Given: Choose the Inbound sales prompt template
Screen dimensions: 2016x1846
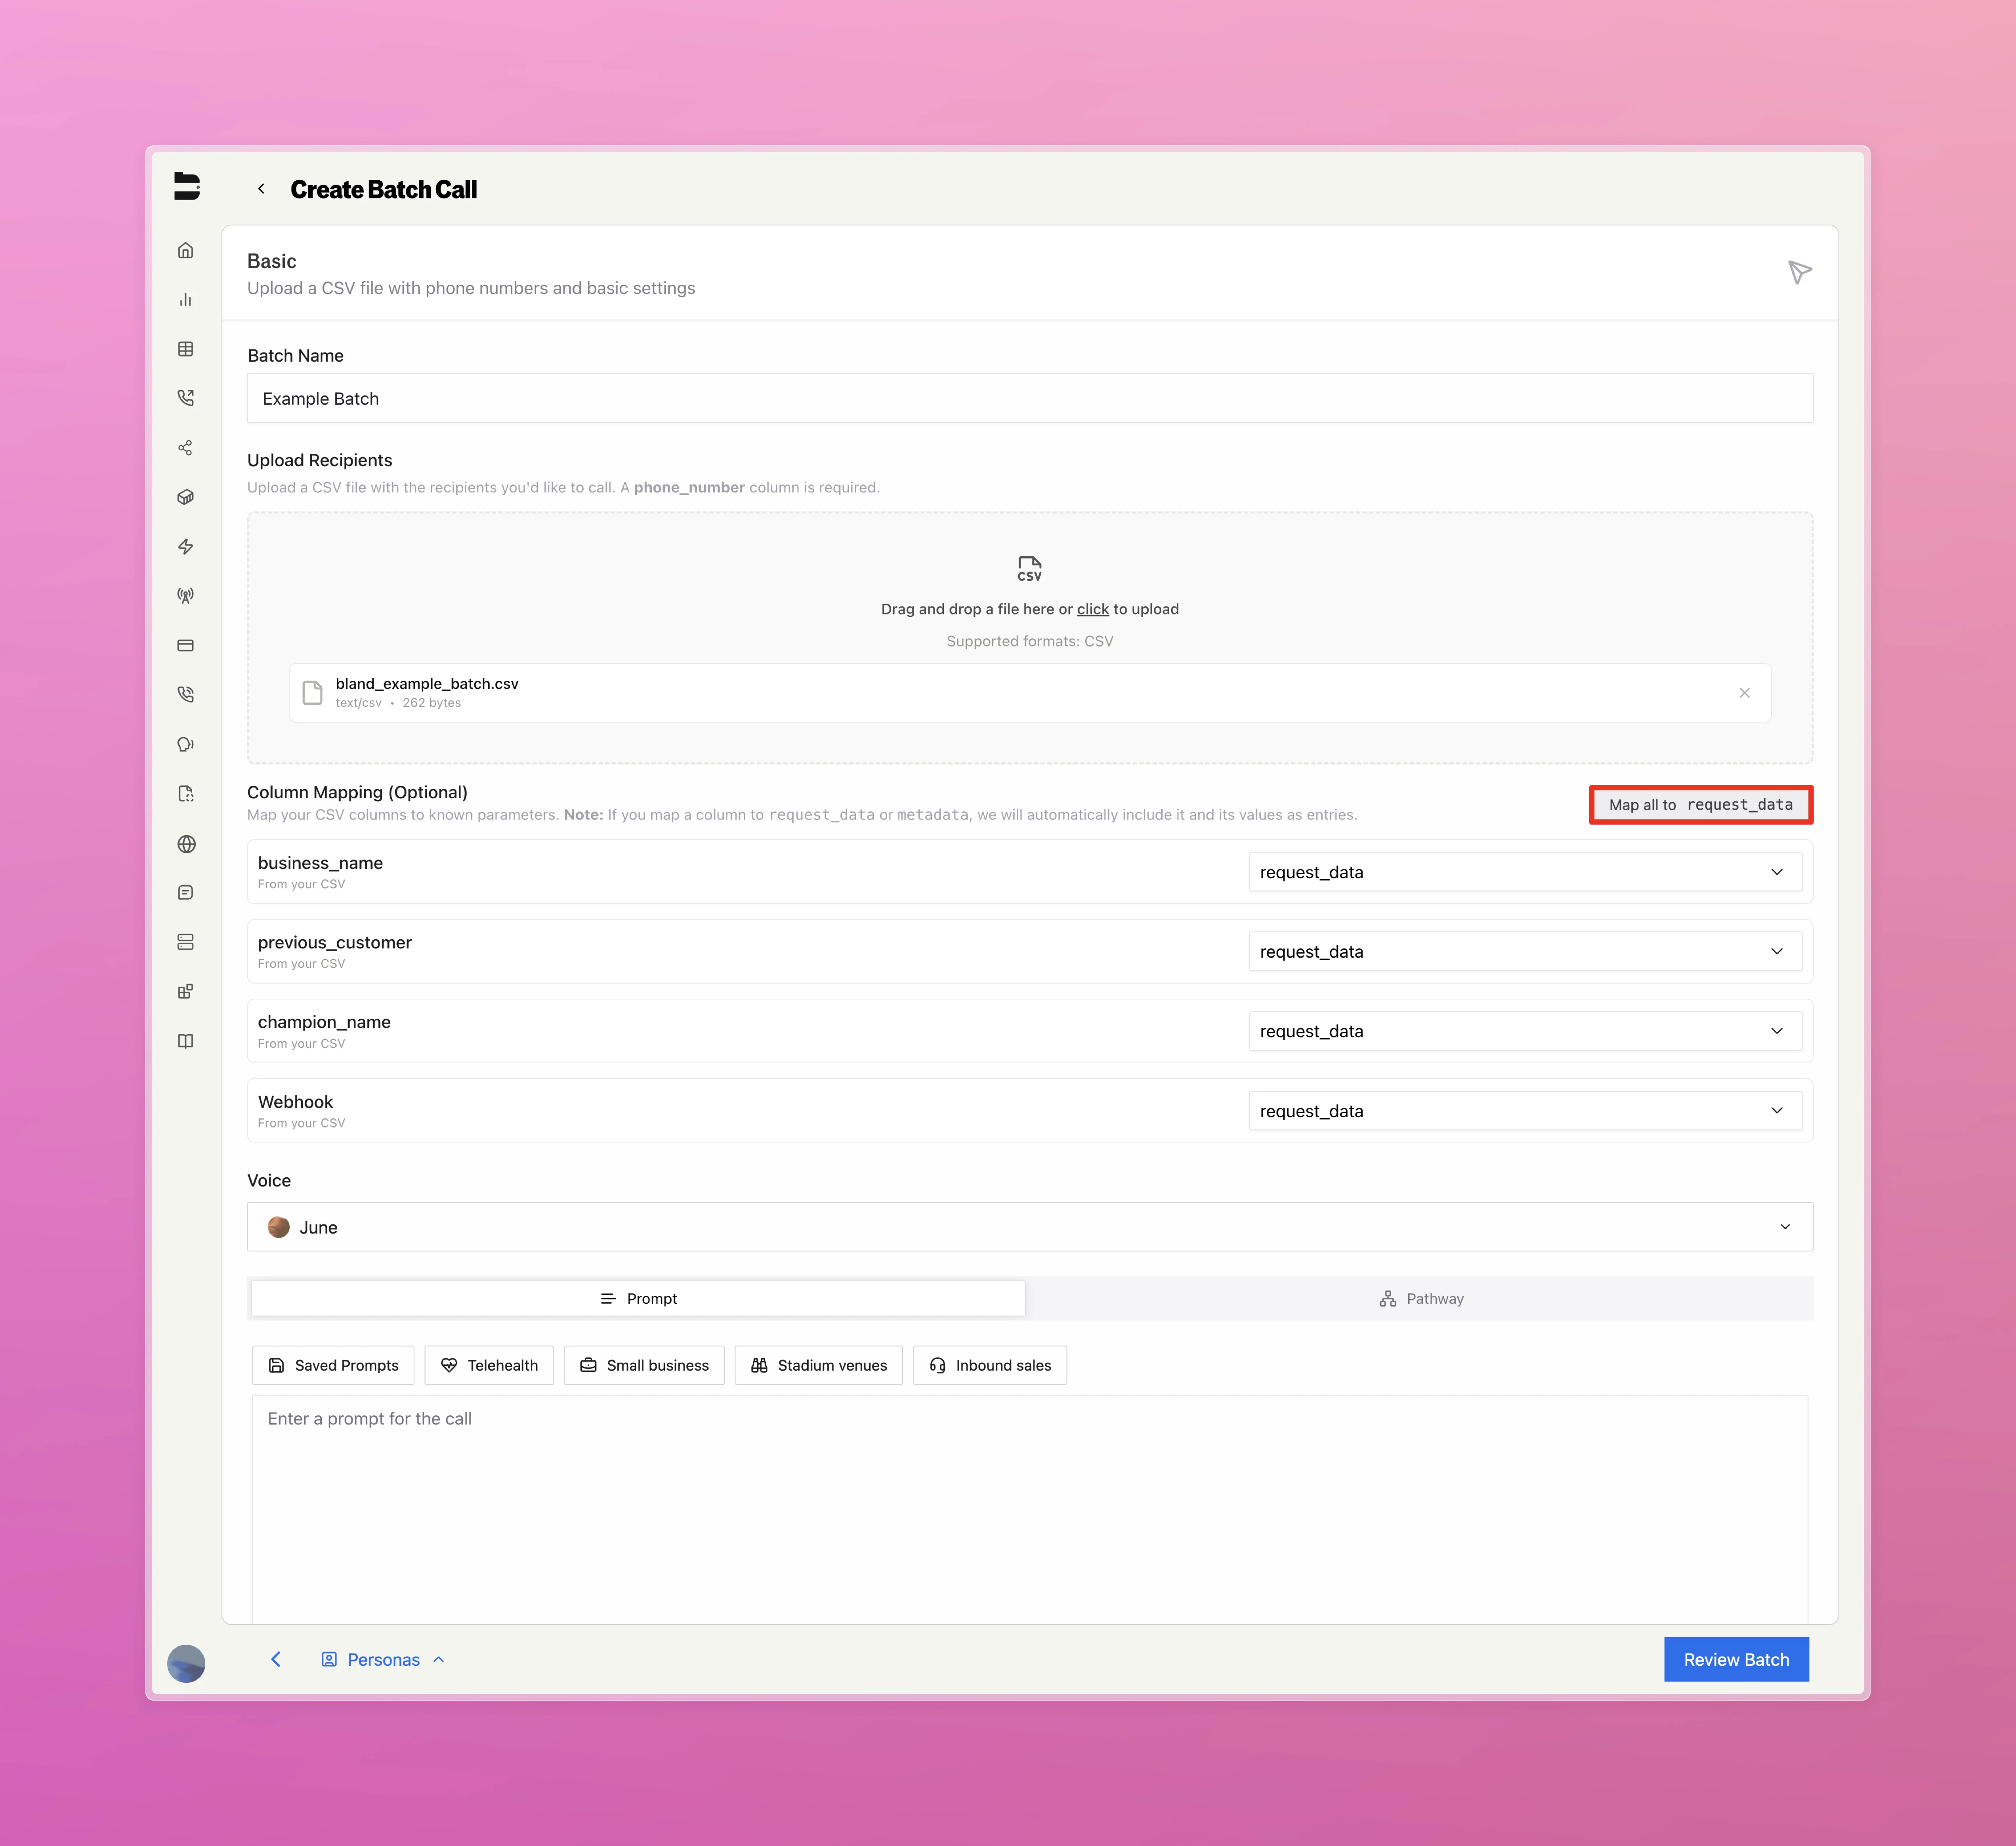Looking at the screenshot, I should 990,1365.
